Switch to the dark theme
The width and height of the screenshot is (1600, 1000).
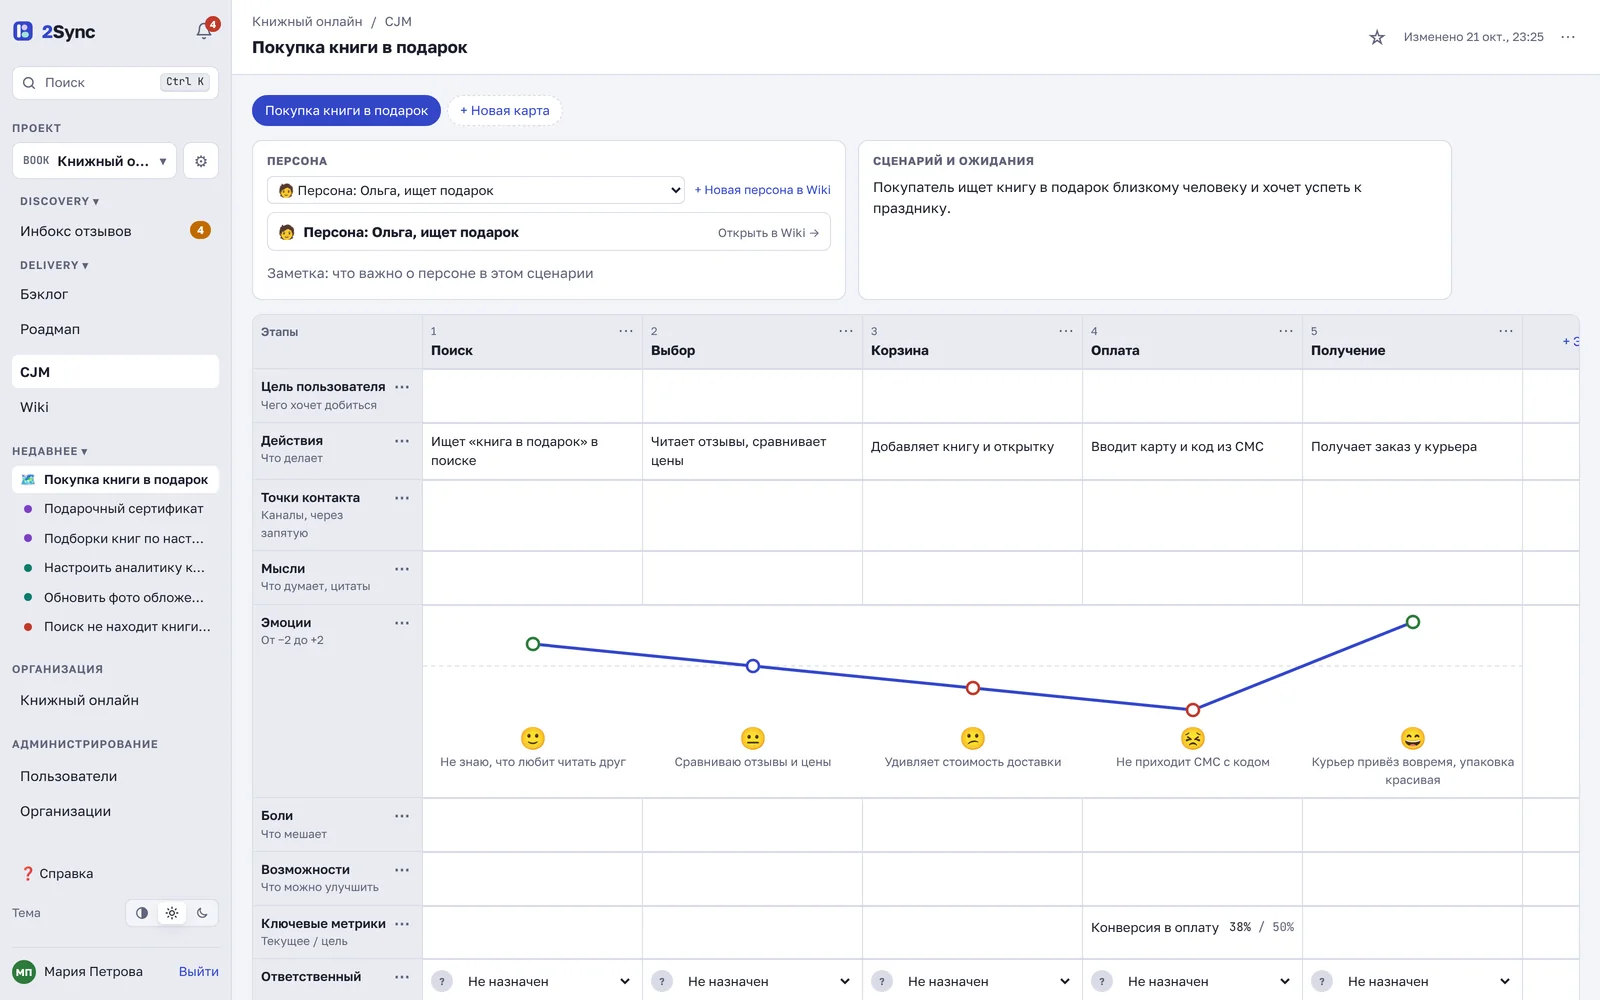pyautogui.click(x=202, y=913)
